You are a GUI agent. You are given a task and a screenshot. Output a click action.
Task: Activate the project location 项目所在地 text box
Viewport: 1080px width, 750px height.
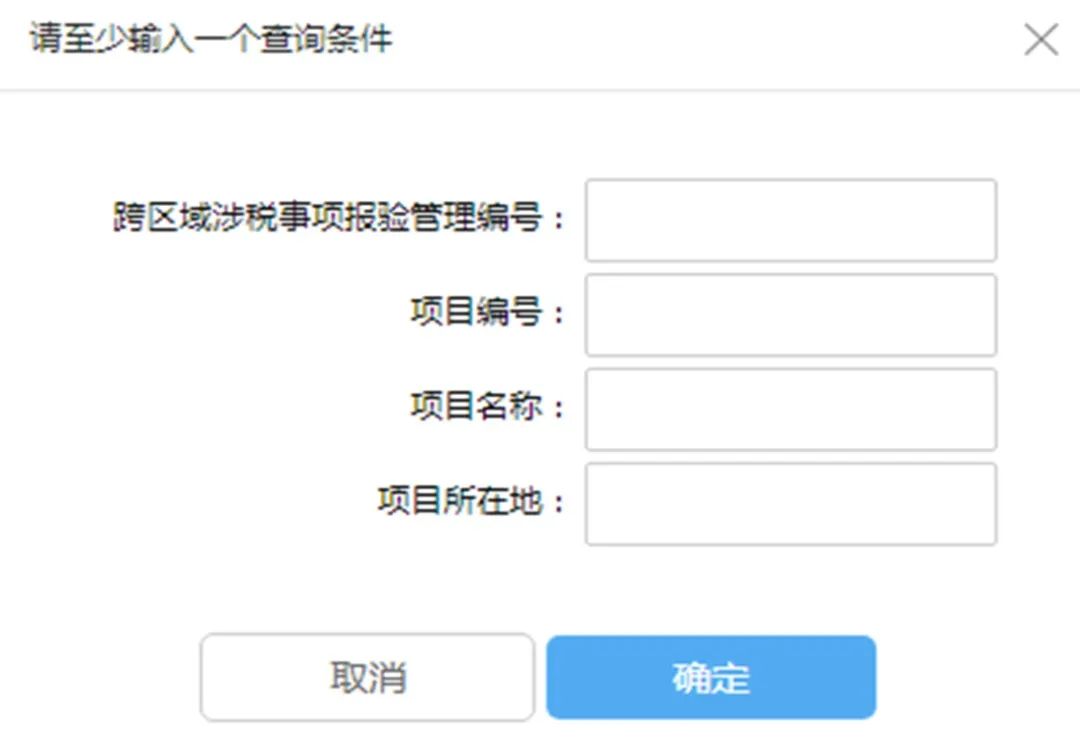click(x=791, y=504)
